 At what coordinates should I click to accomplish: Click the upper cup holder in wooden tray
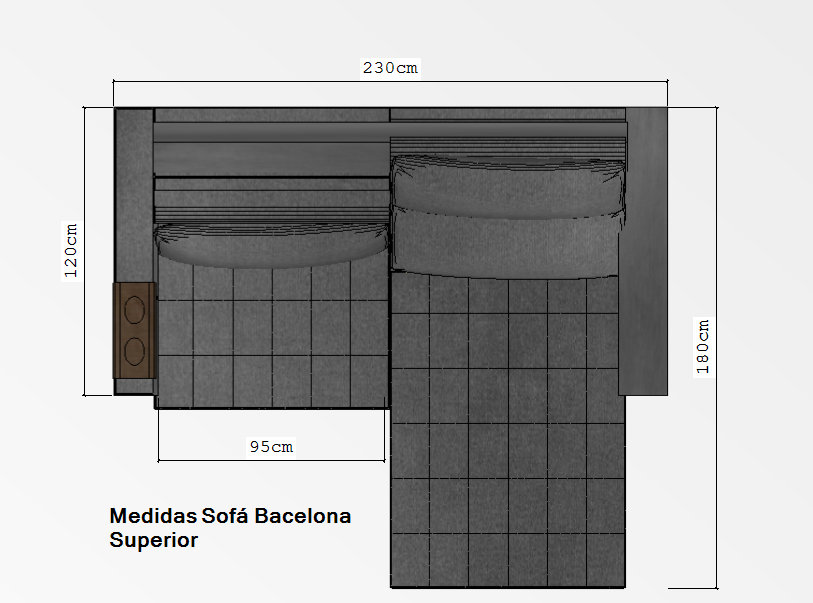click(x=133, y=310)
